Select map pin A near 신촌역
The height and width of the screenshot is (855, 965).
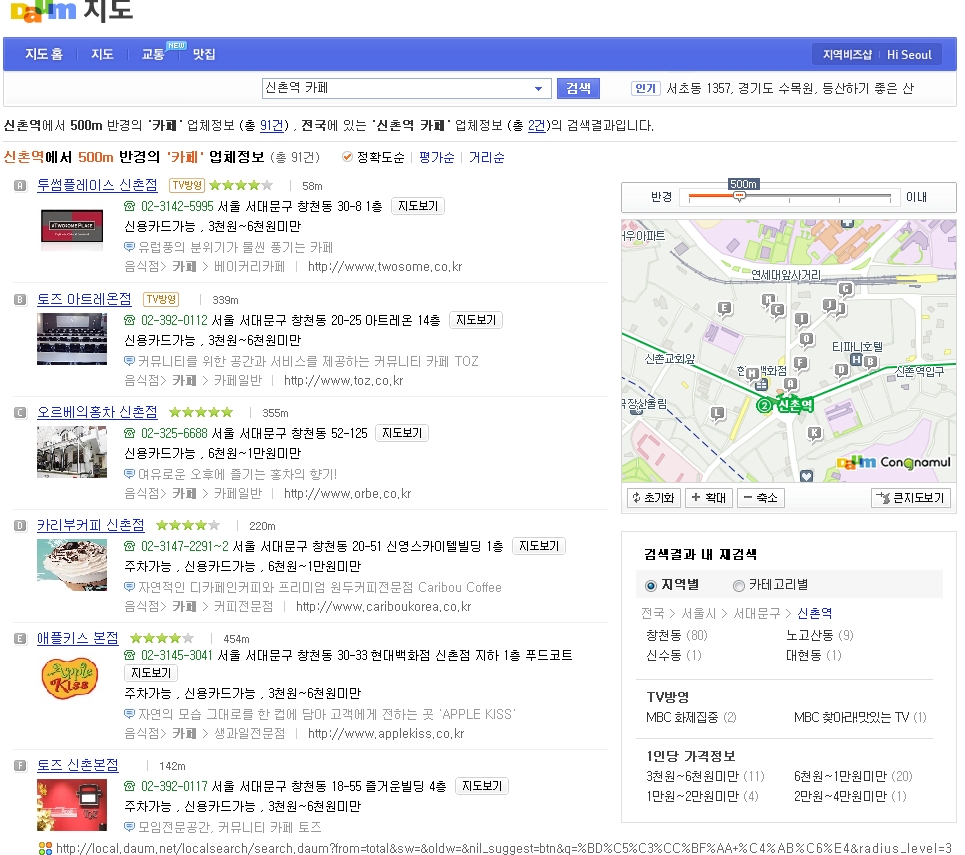[x=791, y=384]
